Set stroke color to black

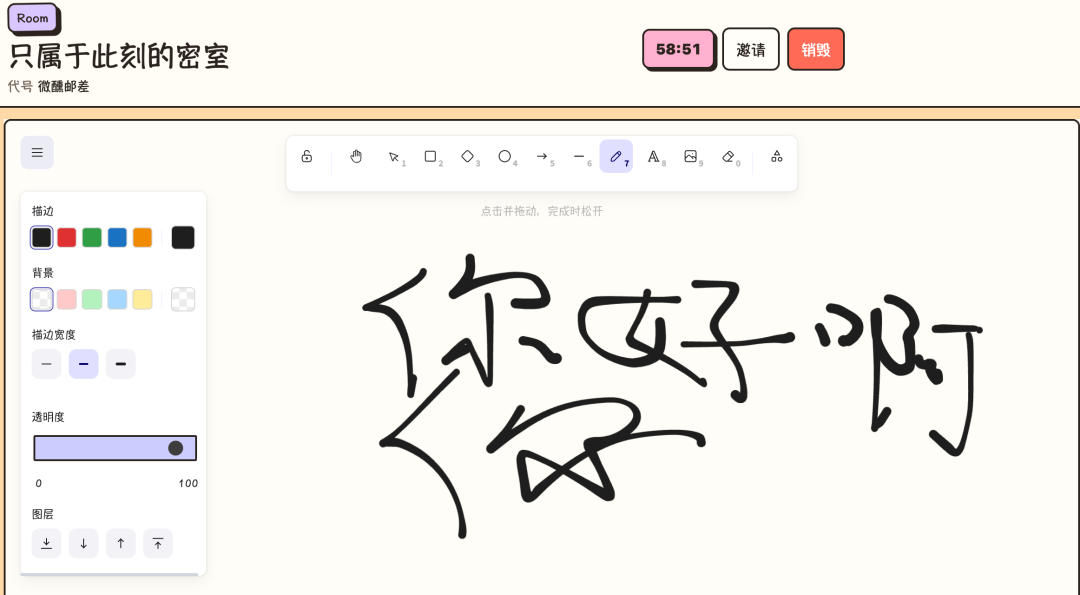coord(41,238)
